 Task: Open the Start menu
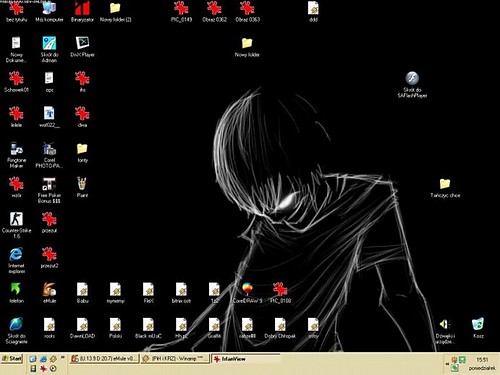[x=12, y=359]
